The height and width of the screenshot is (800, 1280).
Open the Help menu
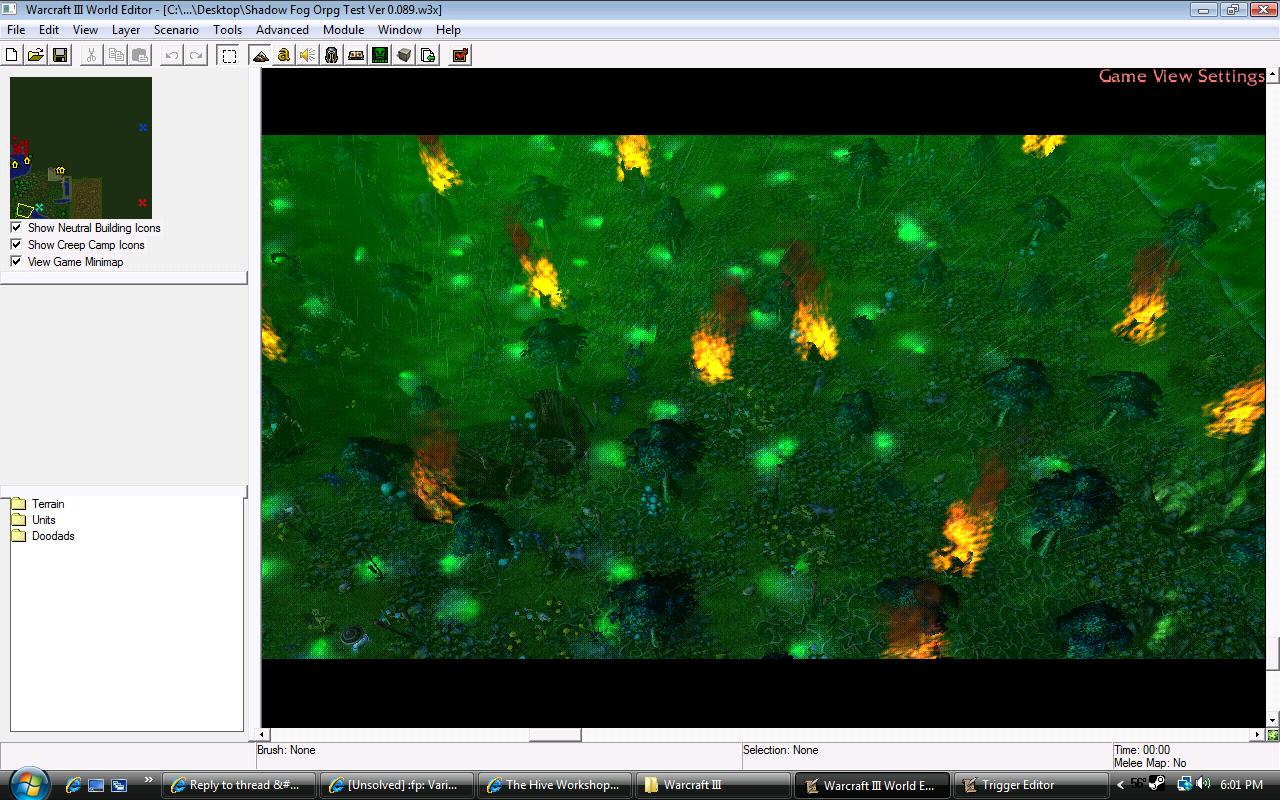click(448, 30)
